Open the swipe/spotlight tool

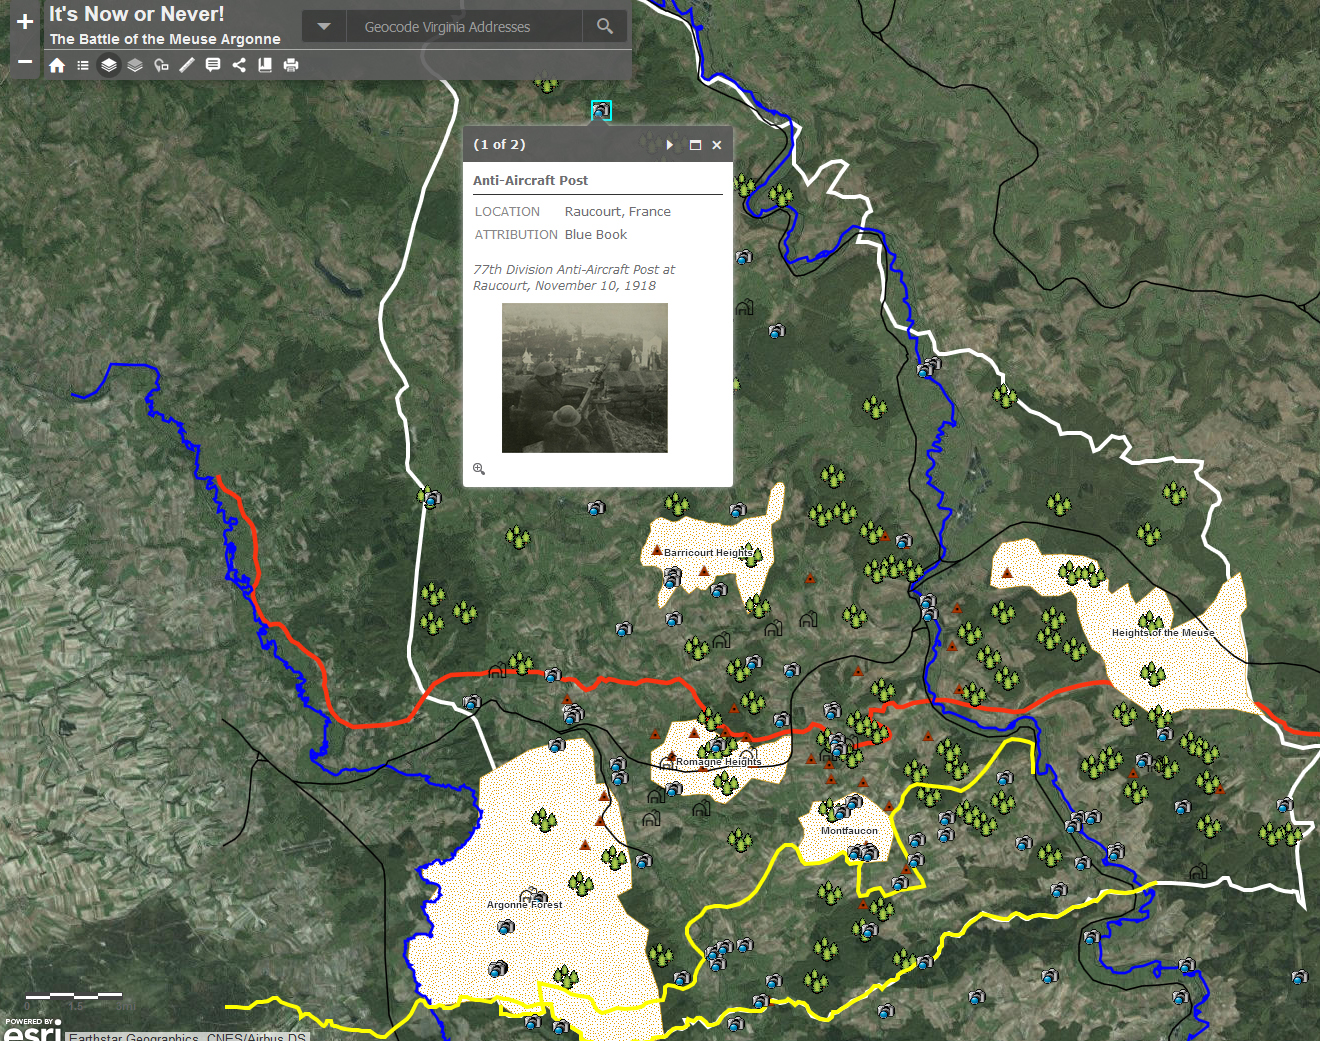point(161,65)
